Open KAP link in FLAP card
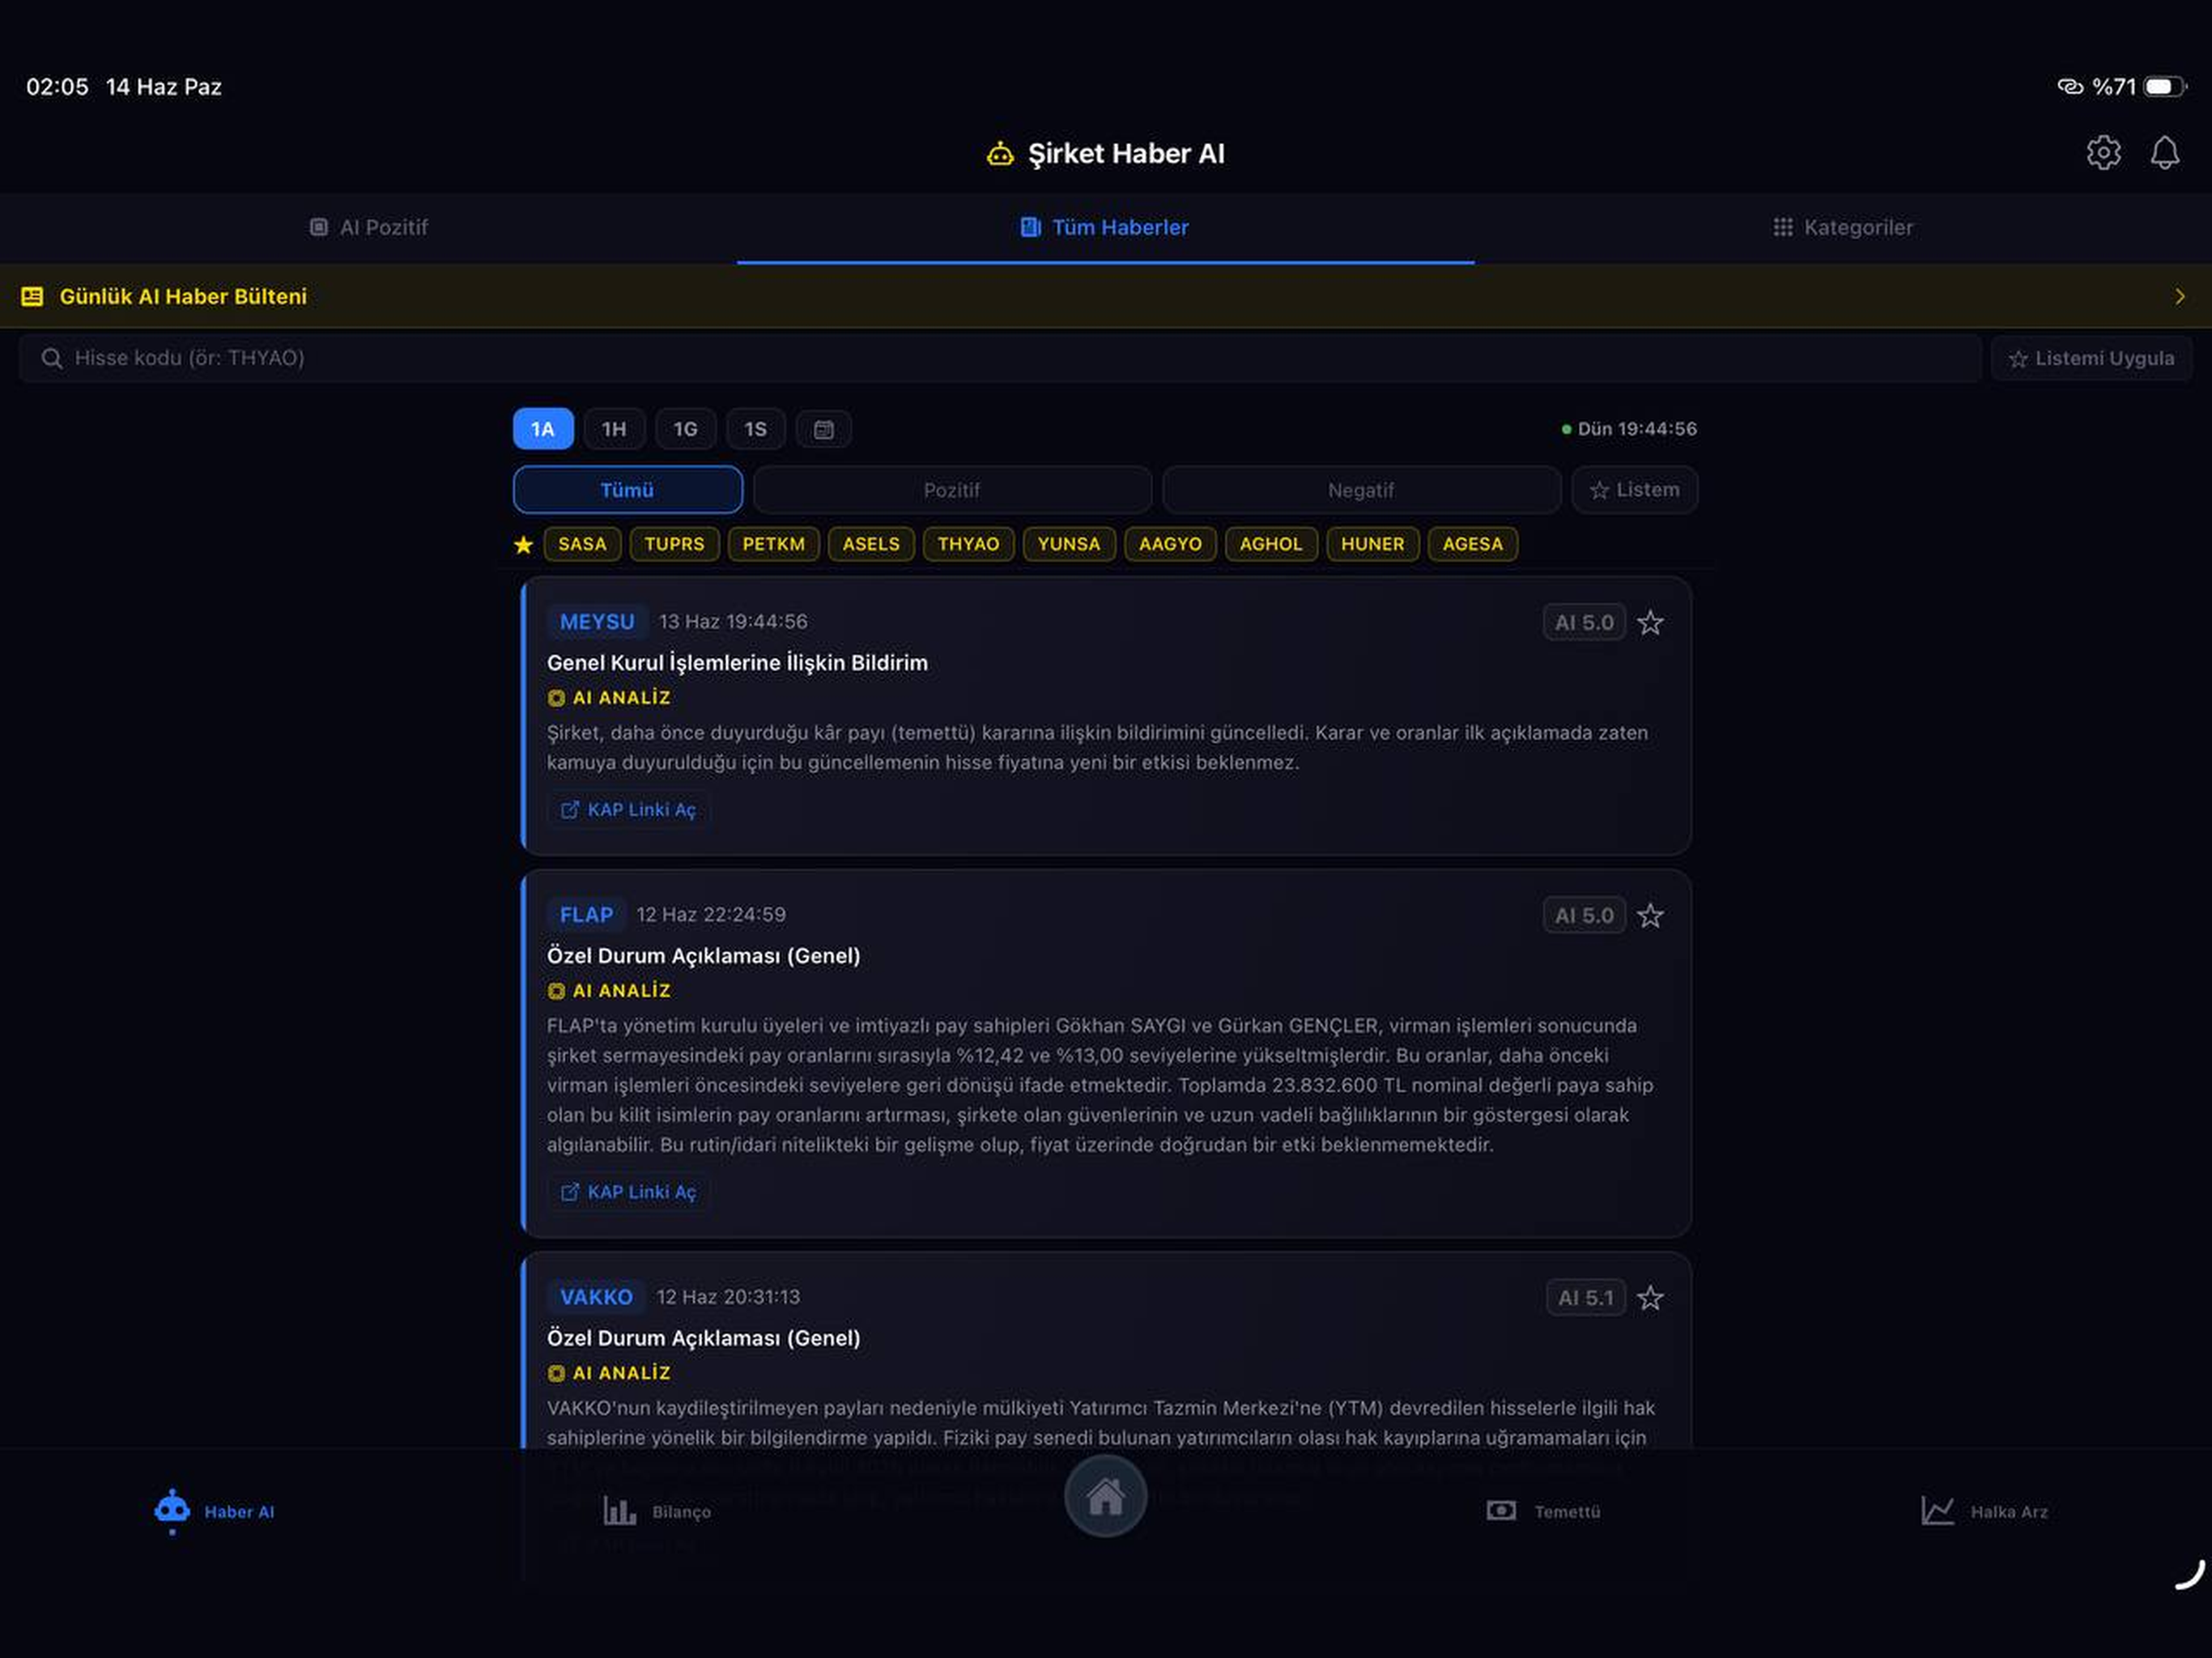The image size is (2212, 1658). (628, 1192)
